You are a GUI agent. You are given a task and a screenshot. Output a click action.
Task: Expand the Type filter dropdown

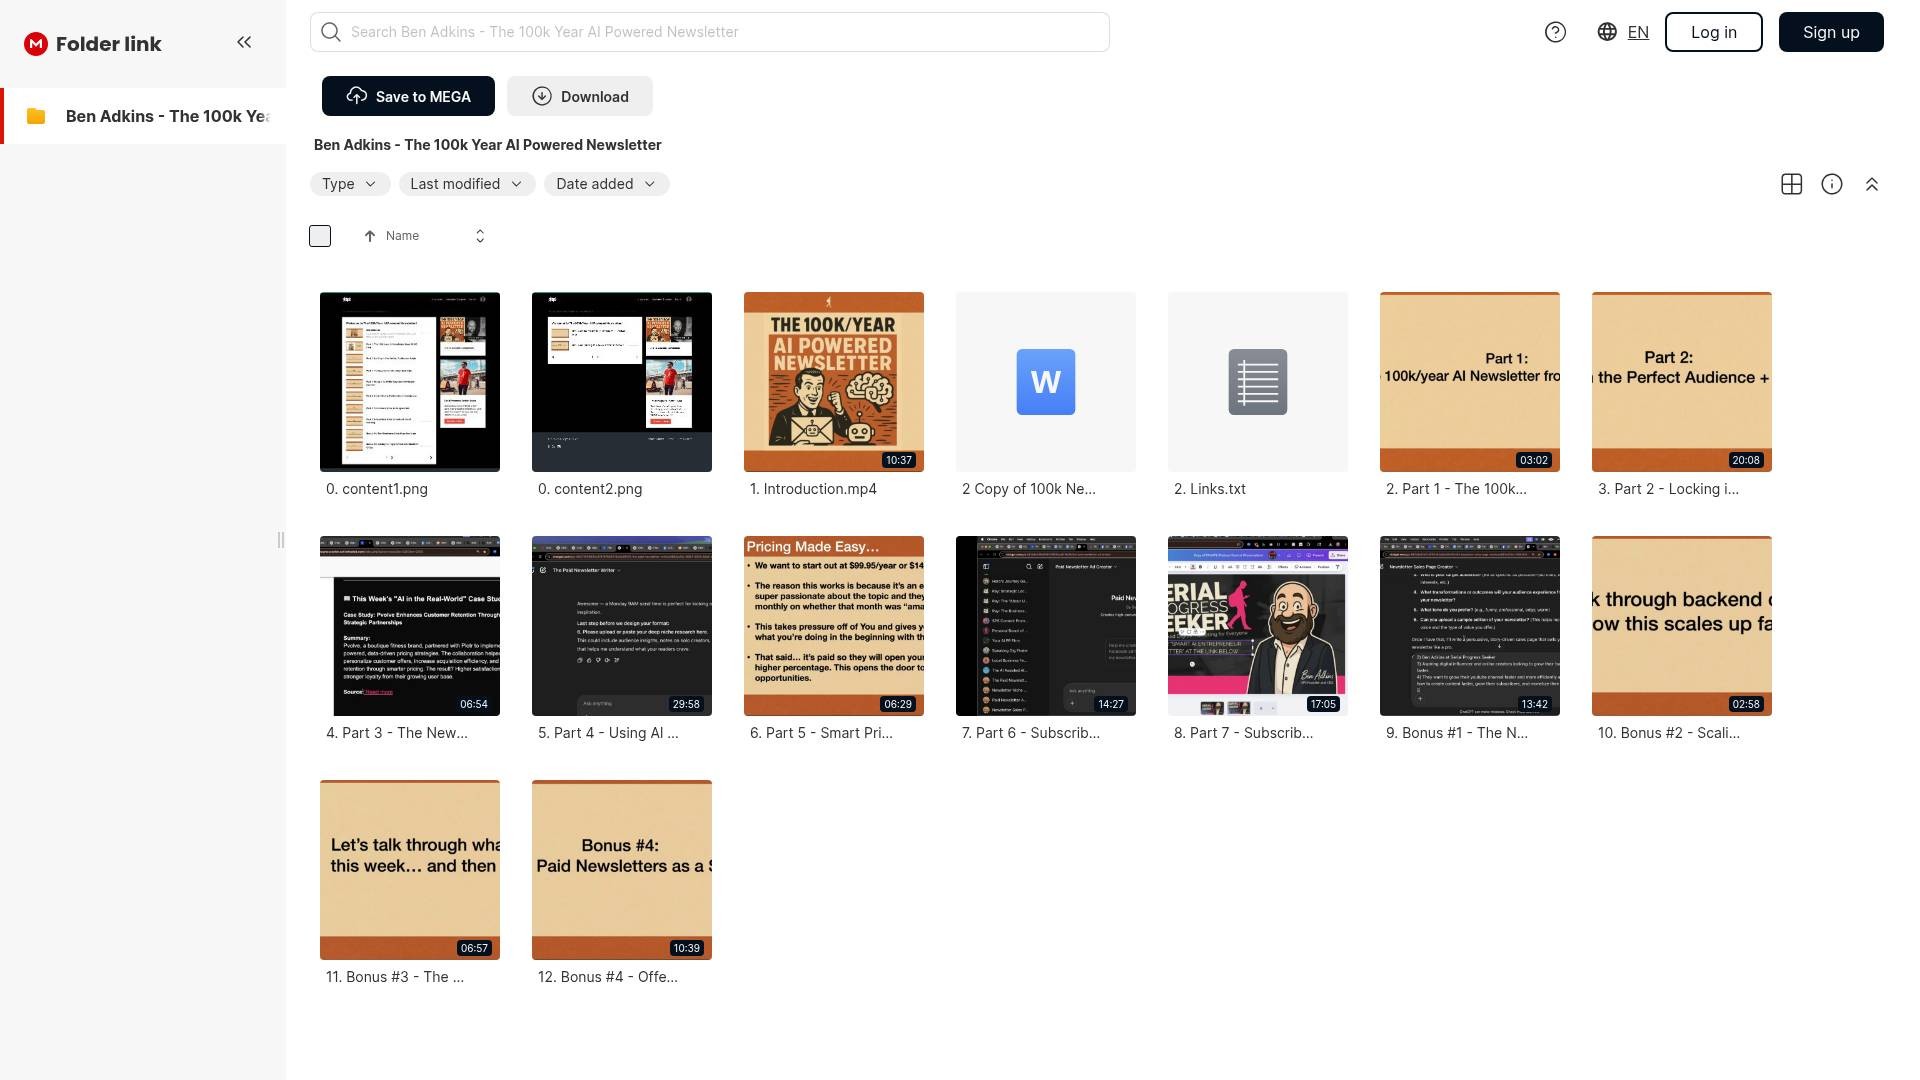click(349, 184)
